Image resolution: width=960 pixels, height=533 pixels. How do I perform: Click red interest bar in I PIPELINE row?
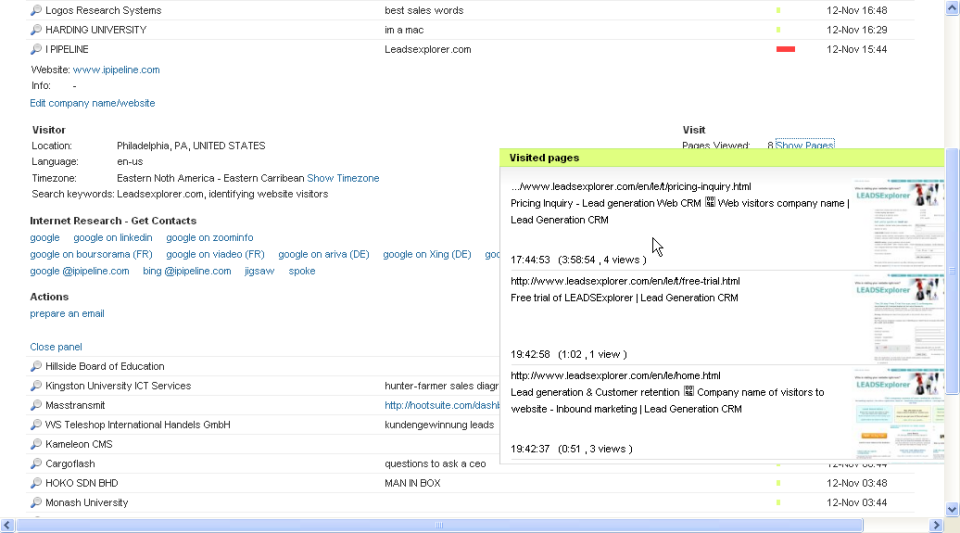coord(786,50)
